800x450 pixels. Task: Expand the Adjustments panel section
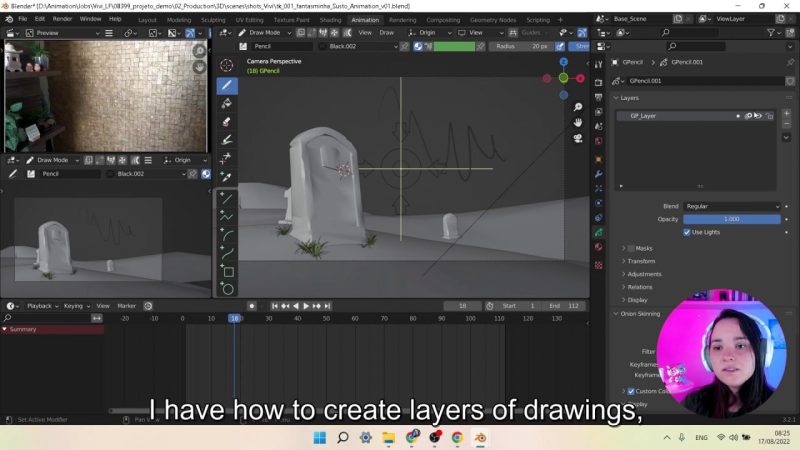tap(644, 274)
